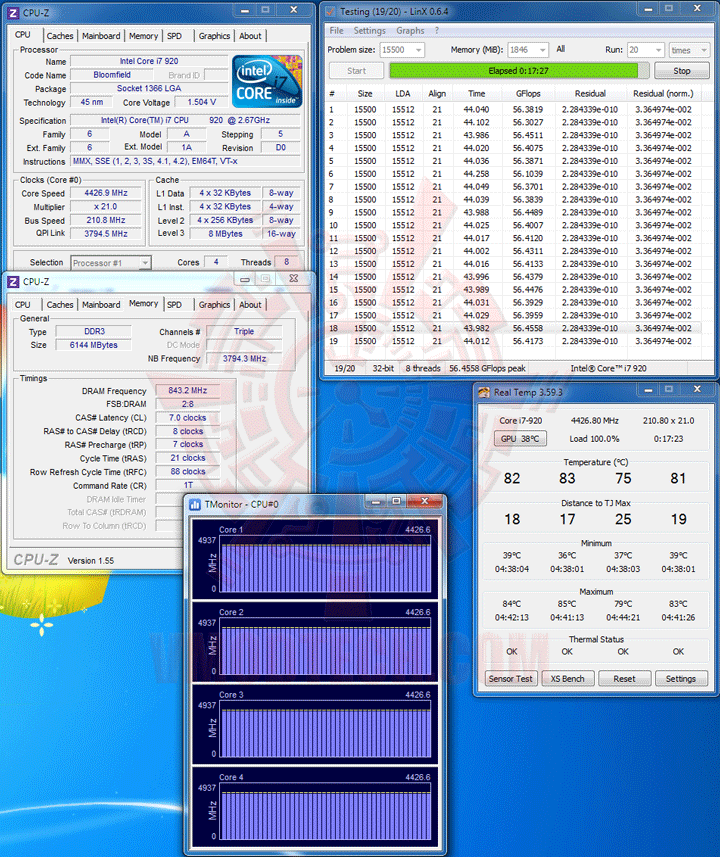Open SPD tab in CPU-Z Memory window

[174, 305]
